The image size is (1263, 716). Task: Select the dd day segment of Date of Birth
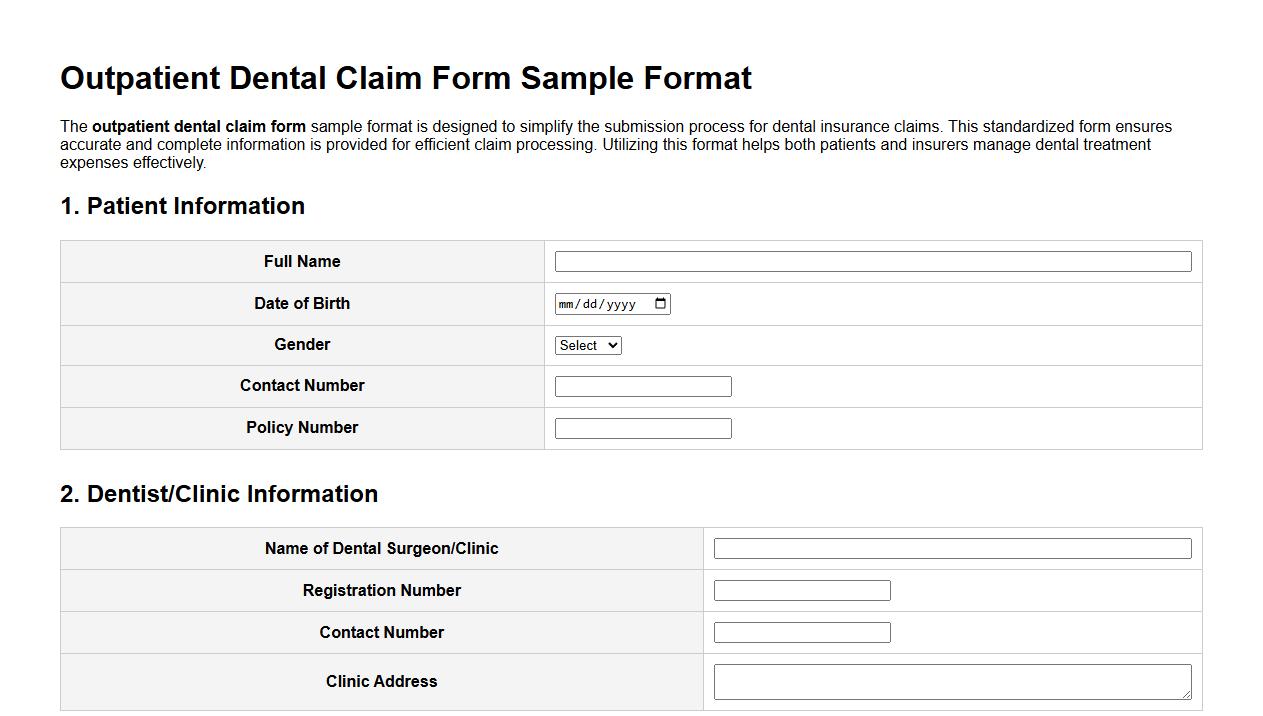coord(589,304)
